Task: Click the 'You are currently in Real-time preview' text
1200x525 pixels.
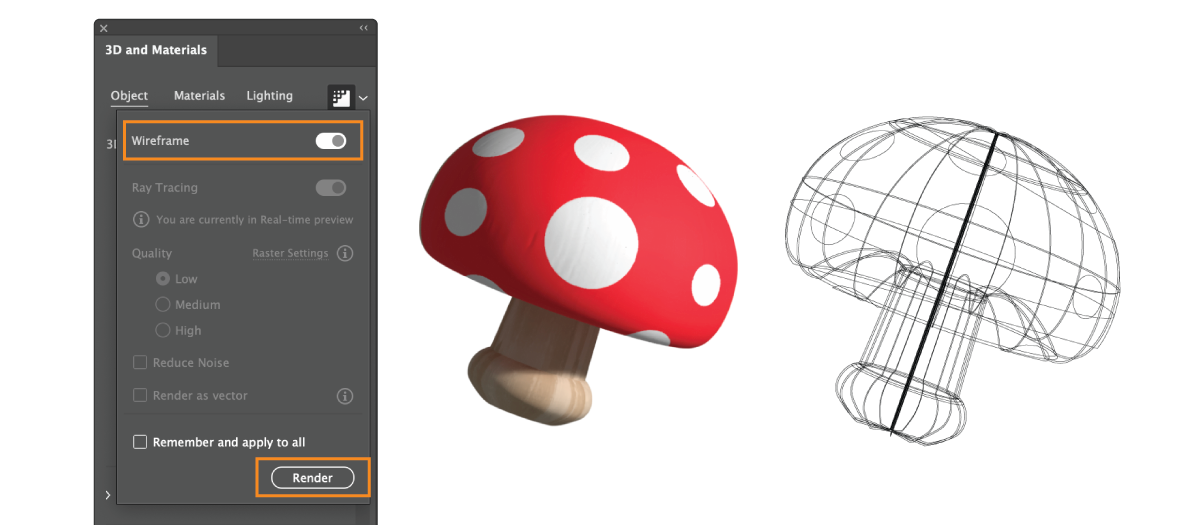Action: [255, 220]
